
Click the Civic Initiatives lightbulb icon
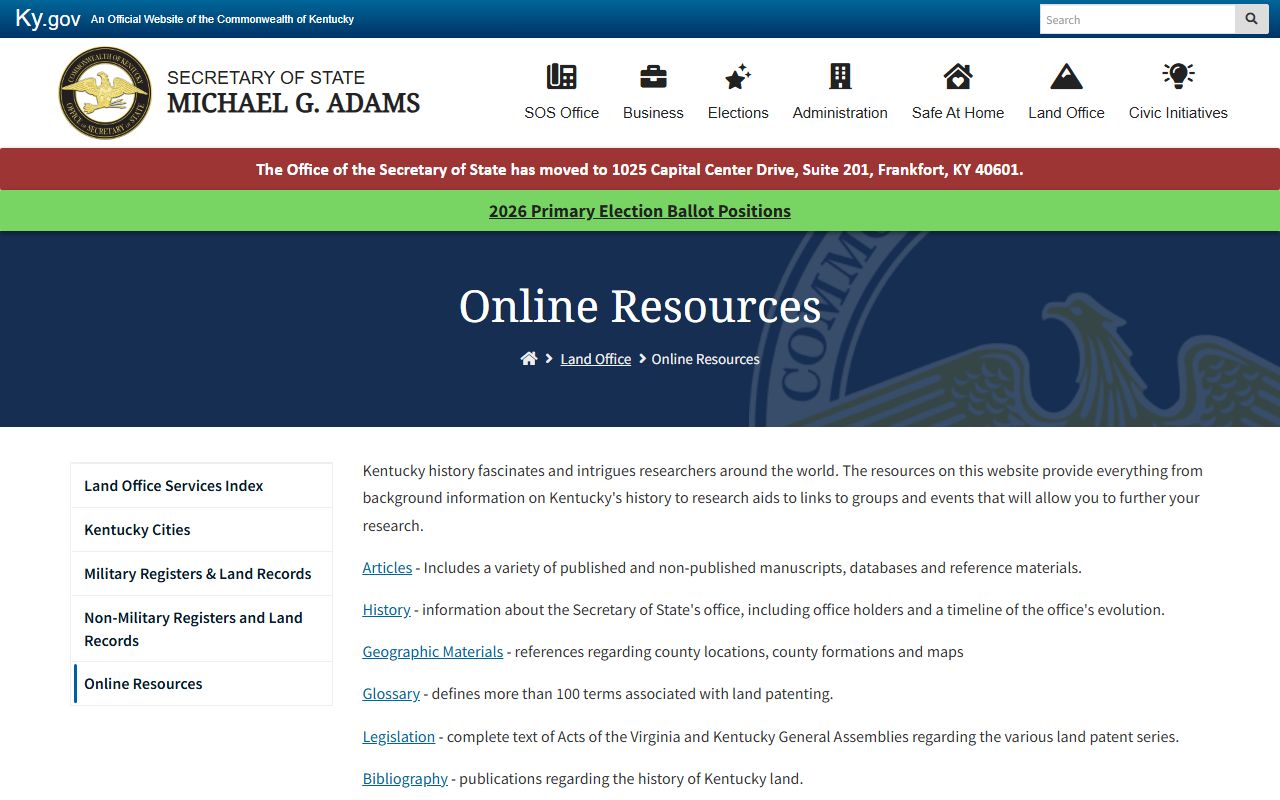point(1178,76)
